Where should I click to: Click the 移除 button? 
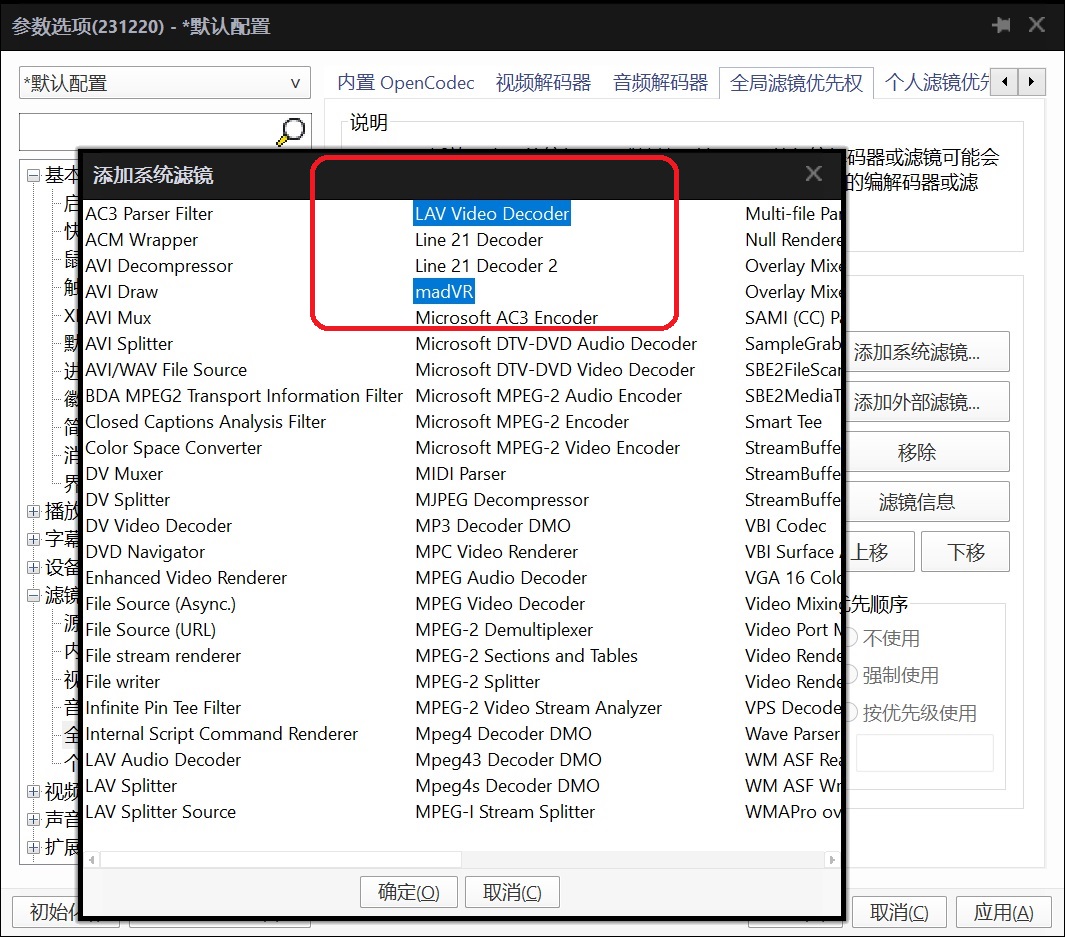tap(926, 452)
